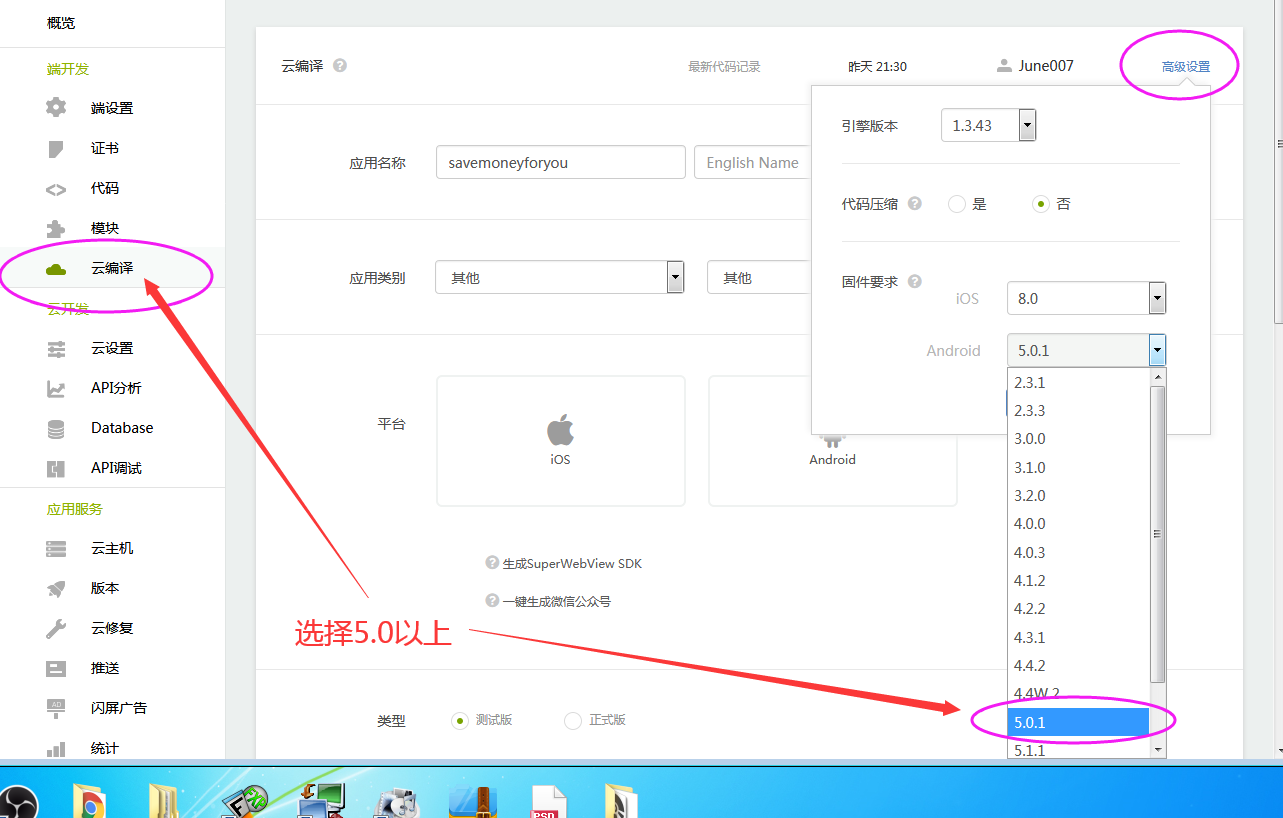
Task: Click the 高级设置 link
Action: coord(1185,67)
